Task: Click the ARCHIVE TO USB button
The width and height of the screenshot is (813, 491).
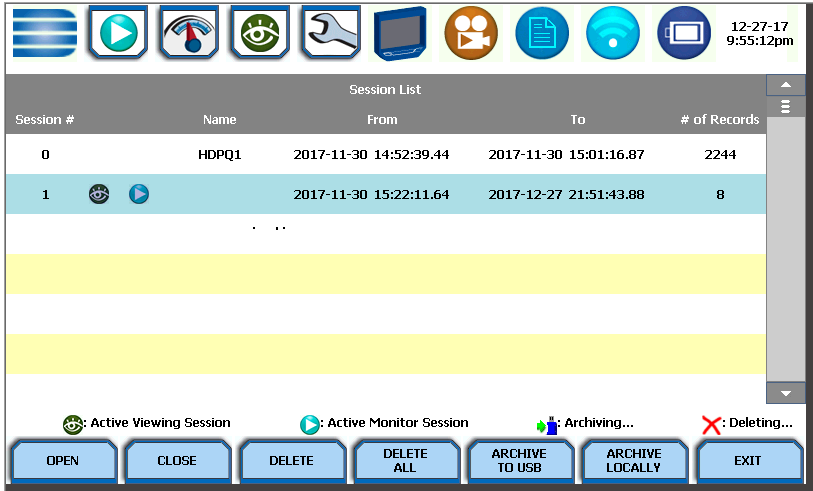Action: 519,461
